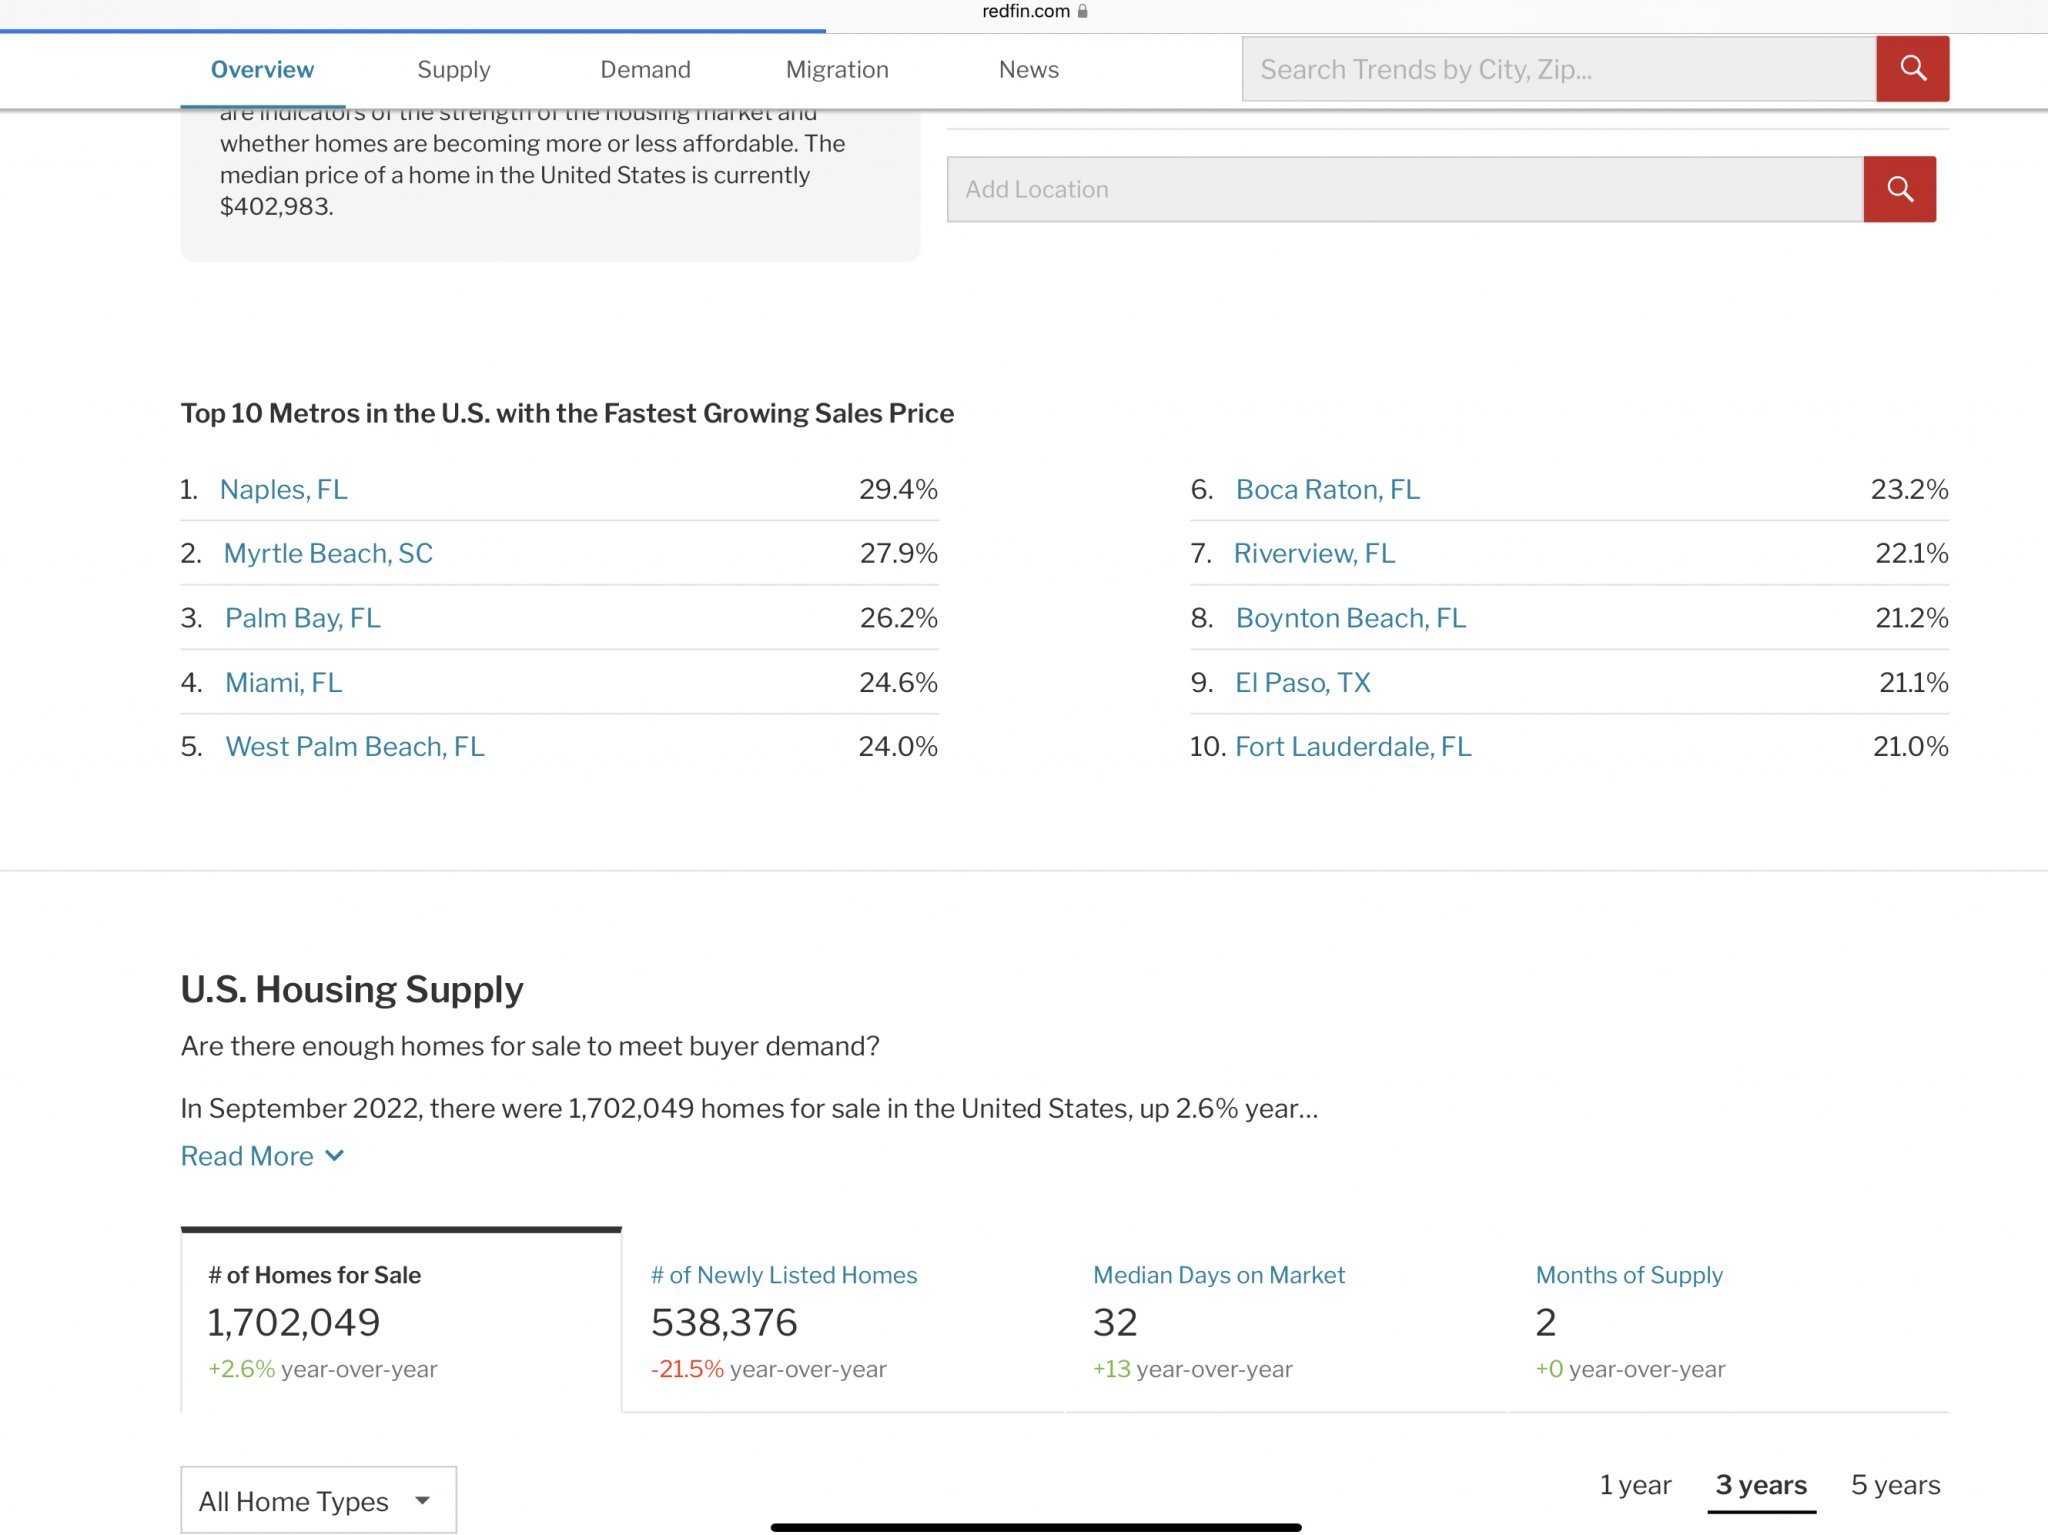2048x1535 pixels.
Task: Click the El Paso, TX link
Action: (x=1302, y=682)
